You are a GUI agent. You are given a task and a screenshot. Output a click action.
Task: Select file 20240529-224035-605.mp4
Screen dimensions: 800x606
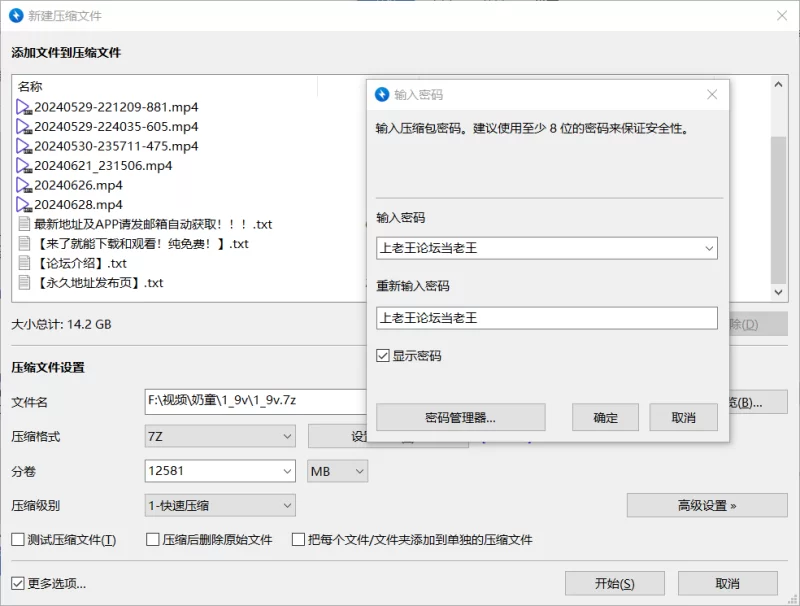pyautogui.click(x=116, y=127)
